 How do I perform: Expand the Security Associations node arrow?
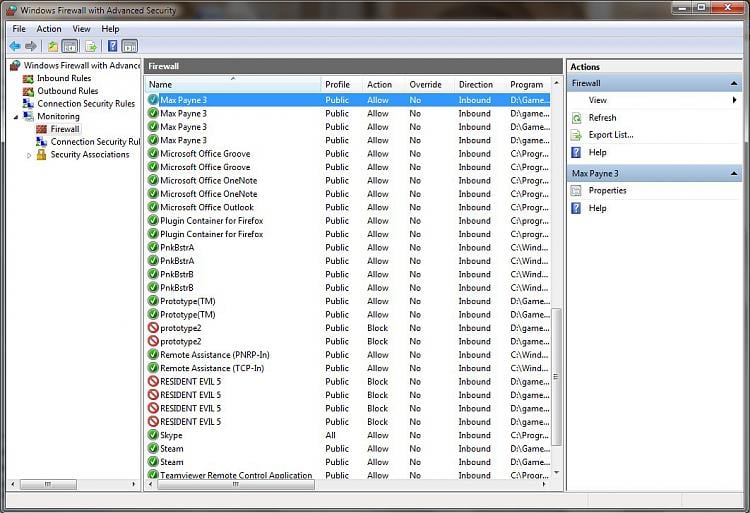[29, 155]
